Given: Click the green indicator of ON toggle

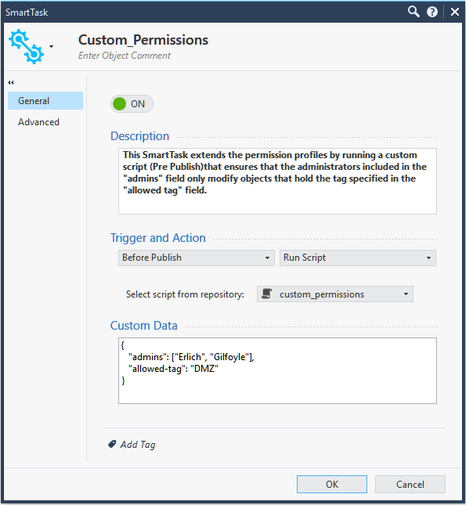Looking at the screenshot, I should click(x=119, y=104).
